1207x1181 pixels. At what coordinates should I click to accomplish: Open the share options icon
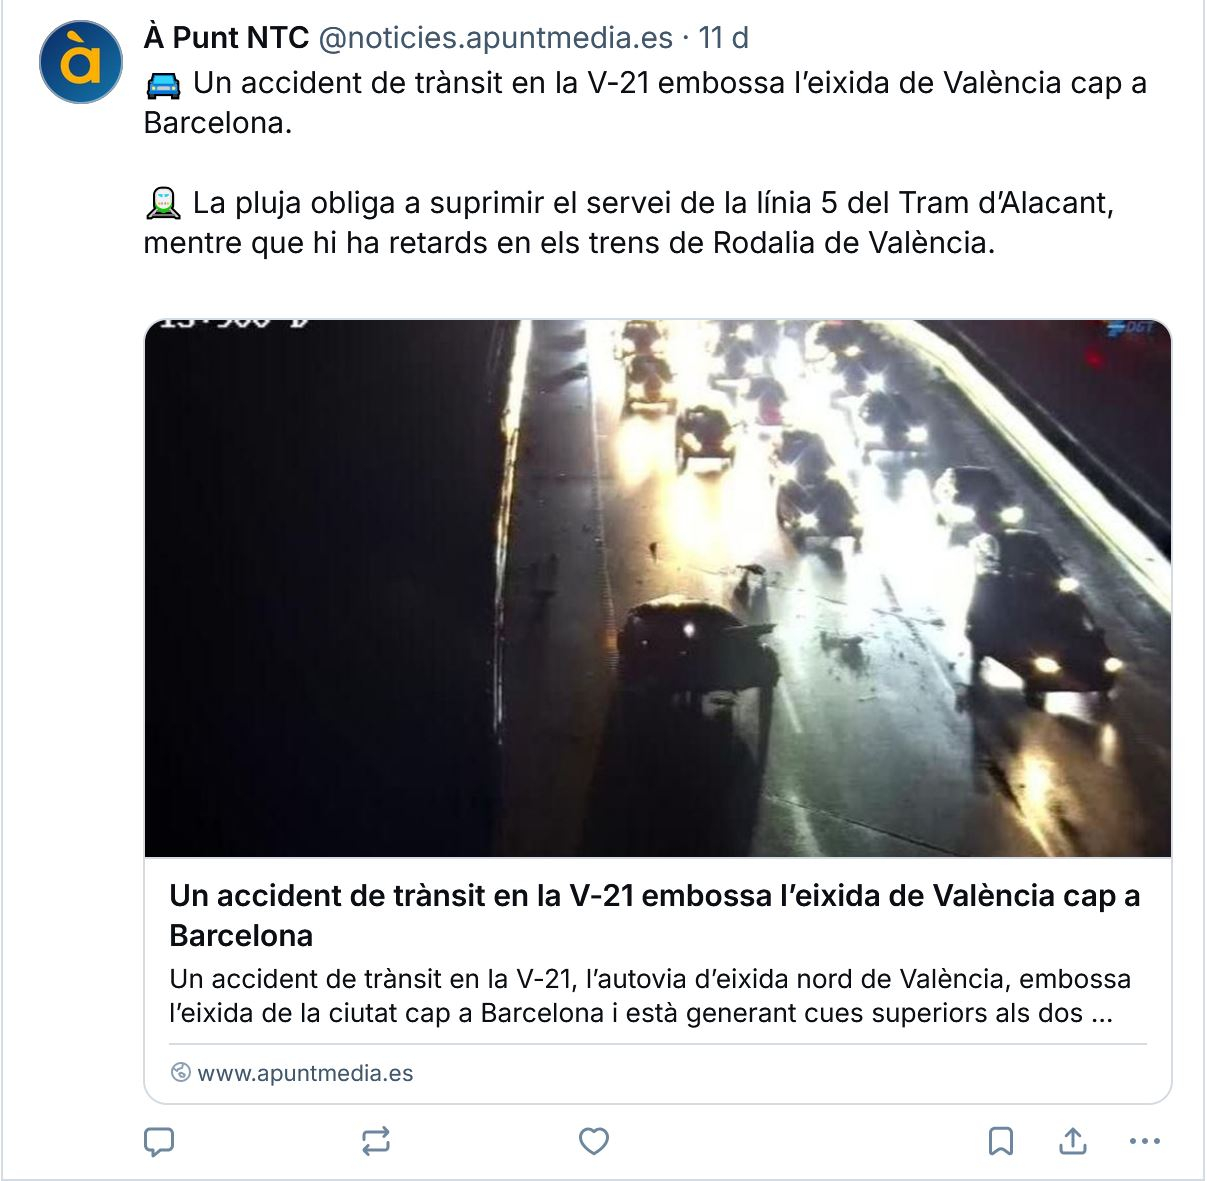click(x=1073, y=1141)
